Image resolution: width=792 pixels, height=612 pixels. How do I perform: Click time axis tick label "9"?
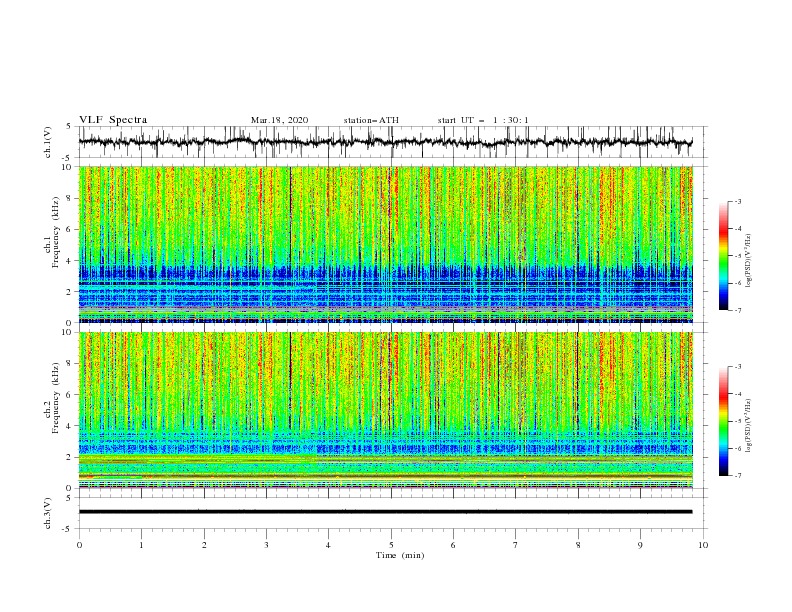pos(640,545)
